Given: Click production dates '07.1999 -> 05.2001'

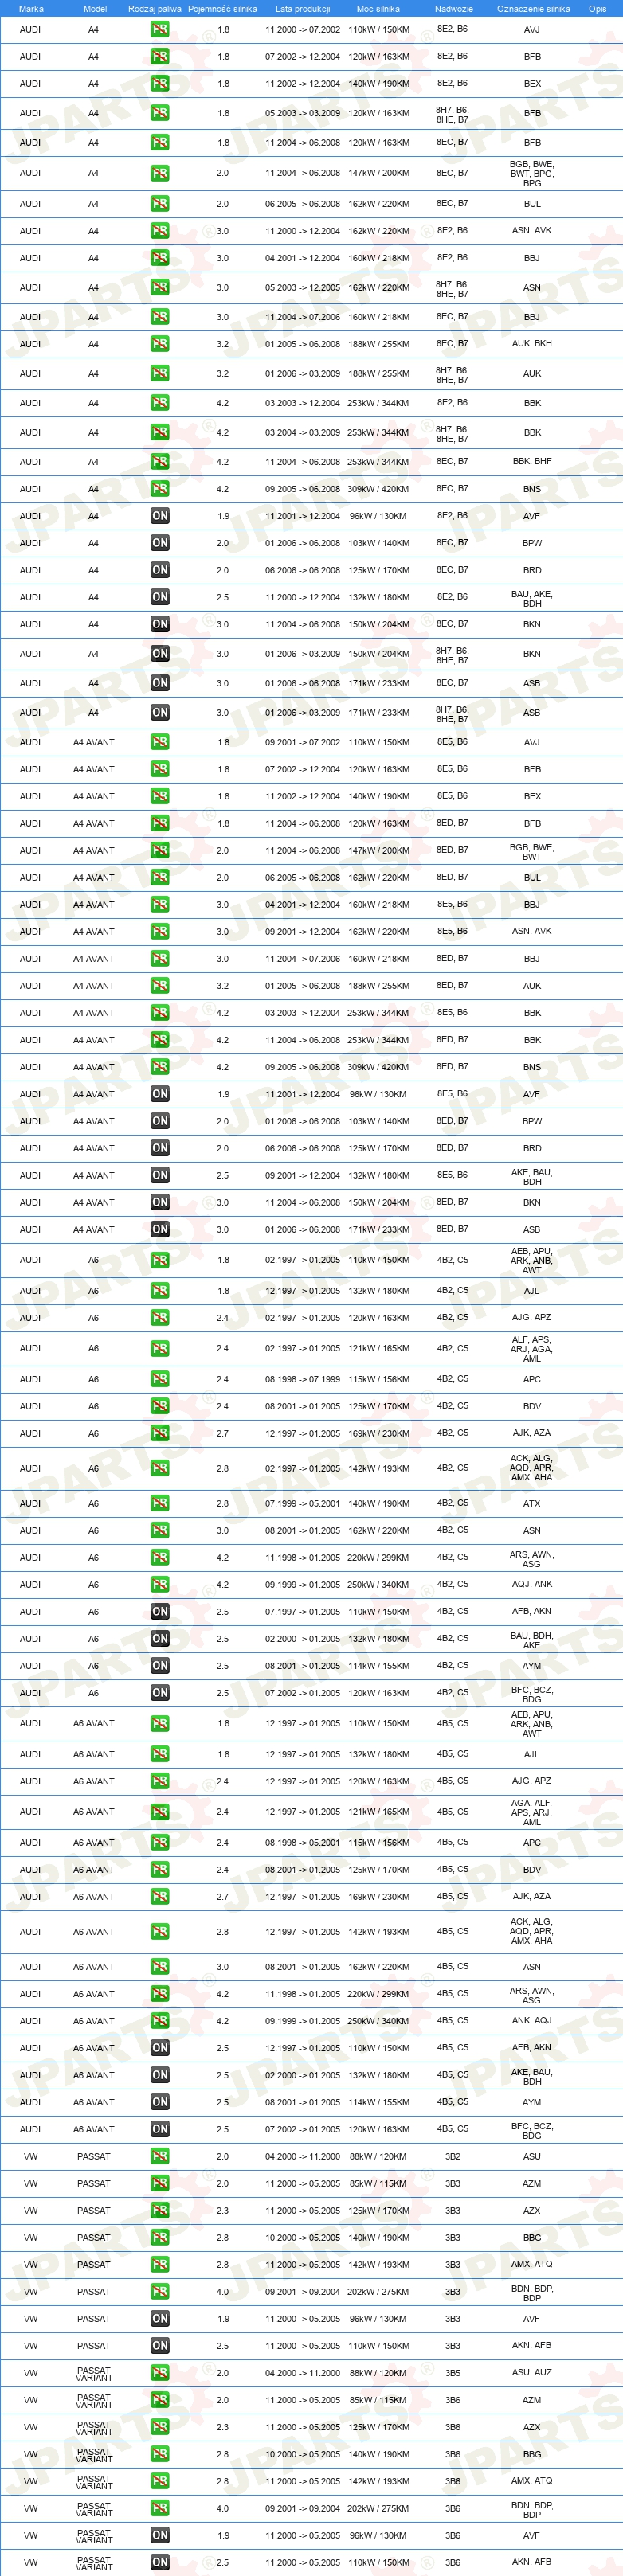Looking at the screenshot, I should 302,1503.
